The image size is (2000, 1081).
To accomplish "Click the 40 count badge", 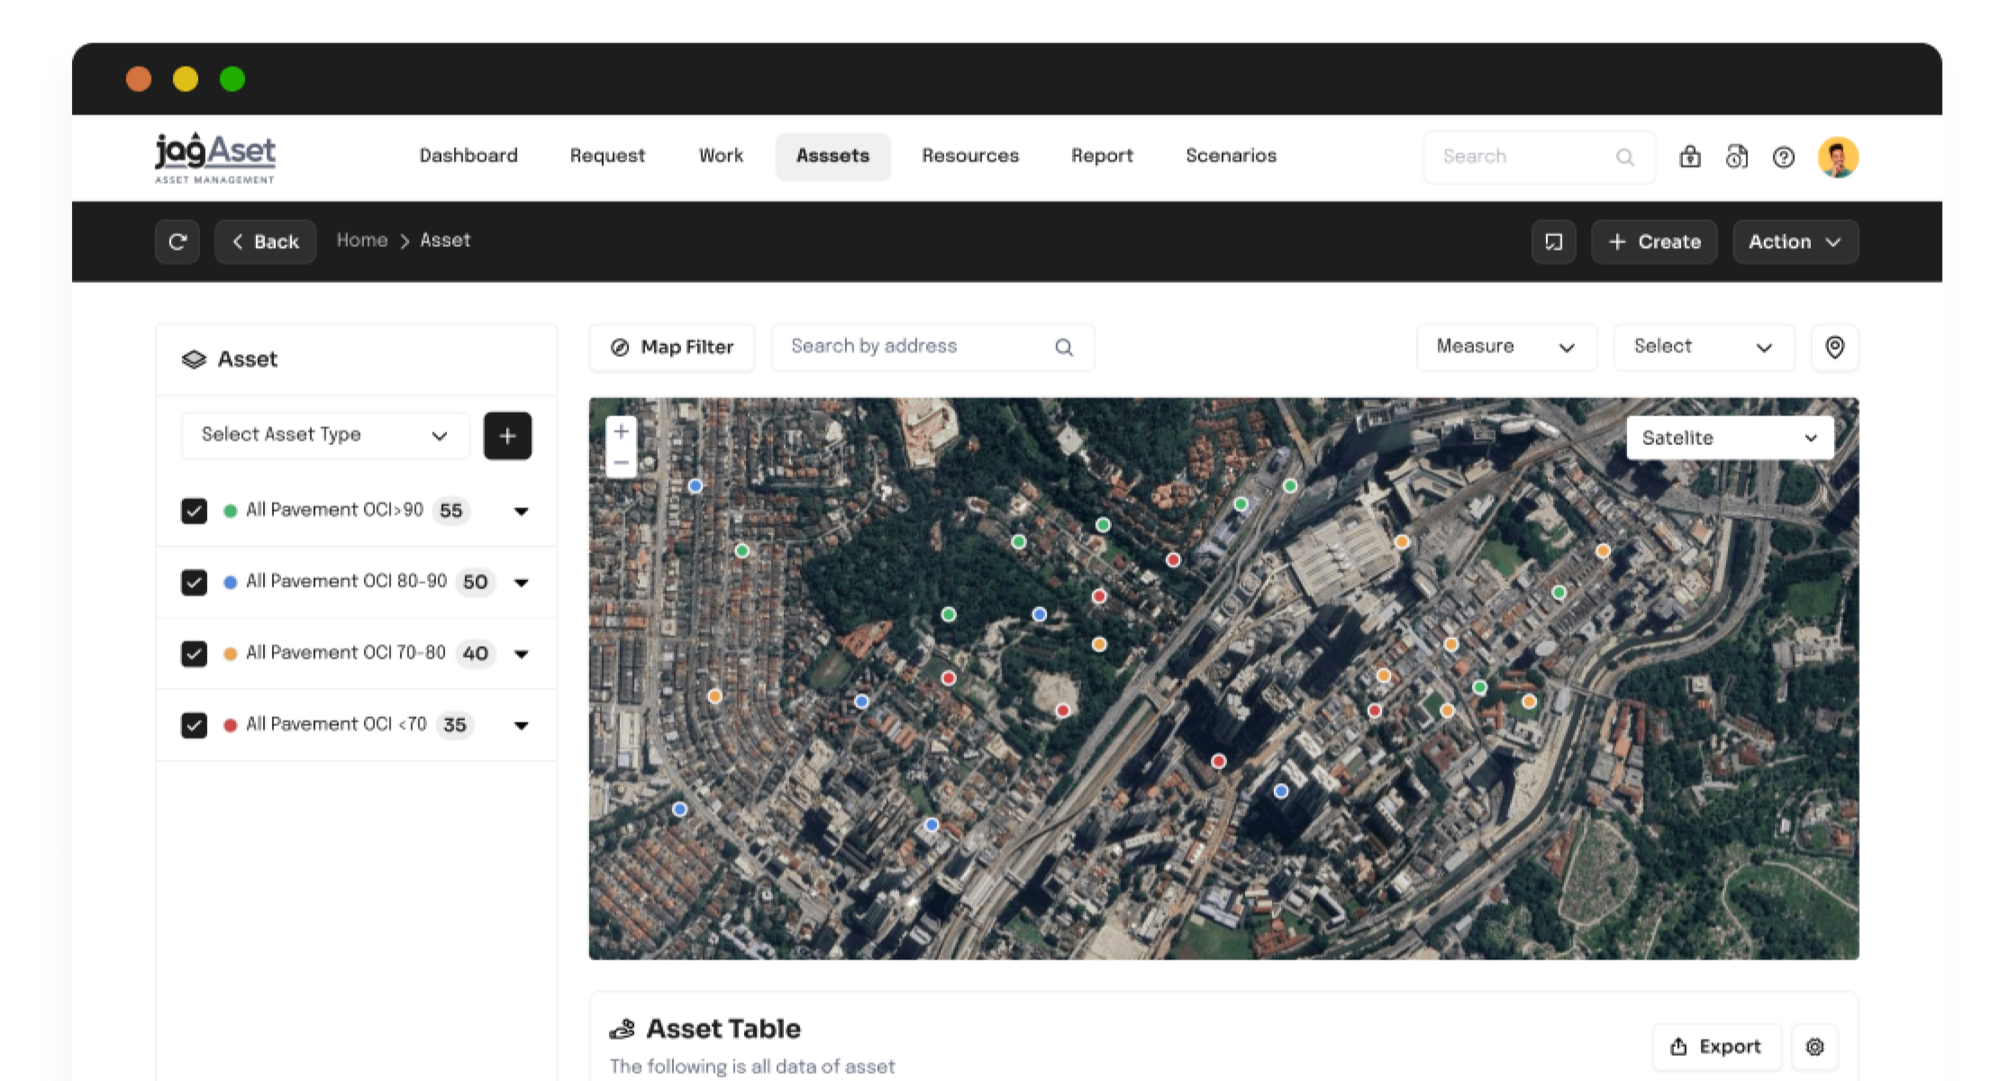I will coord(475,654).
